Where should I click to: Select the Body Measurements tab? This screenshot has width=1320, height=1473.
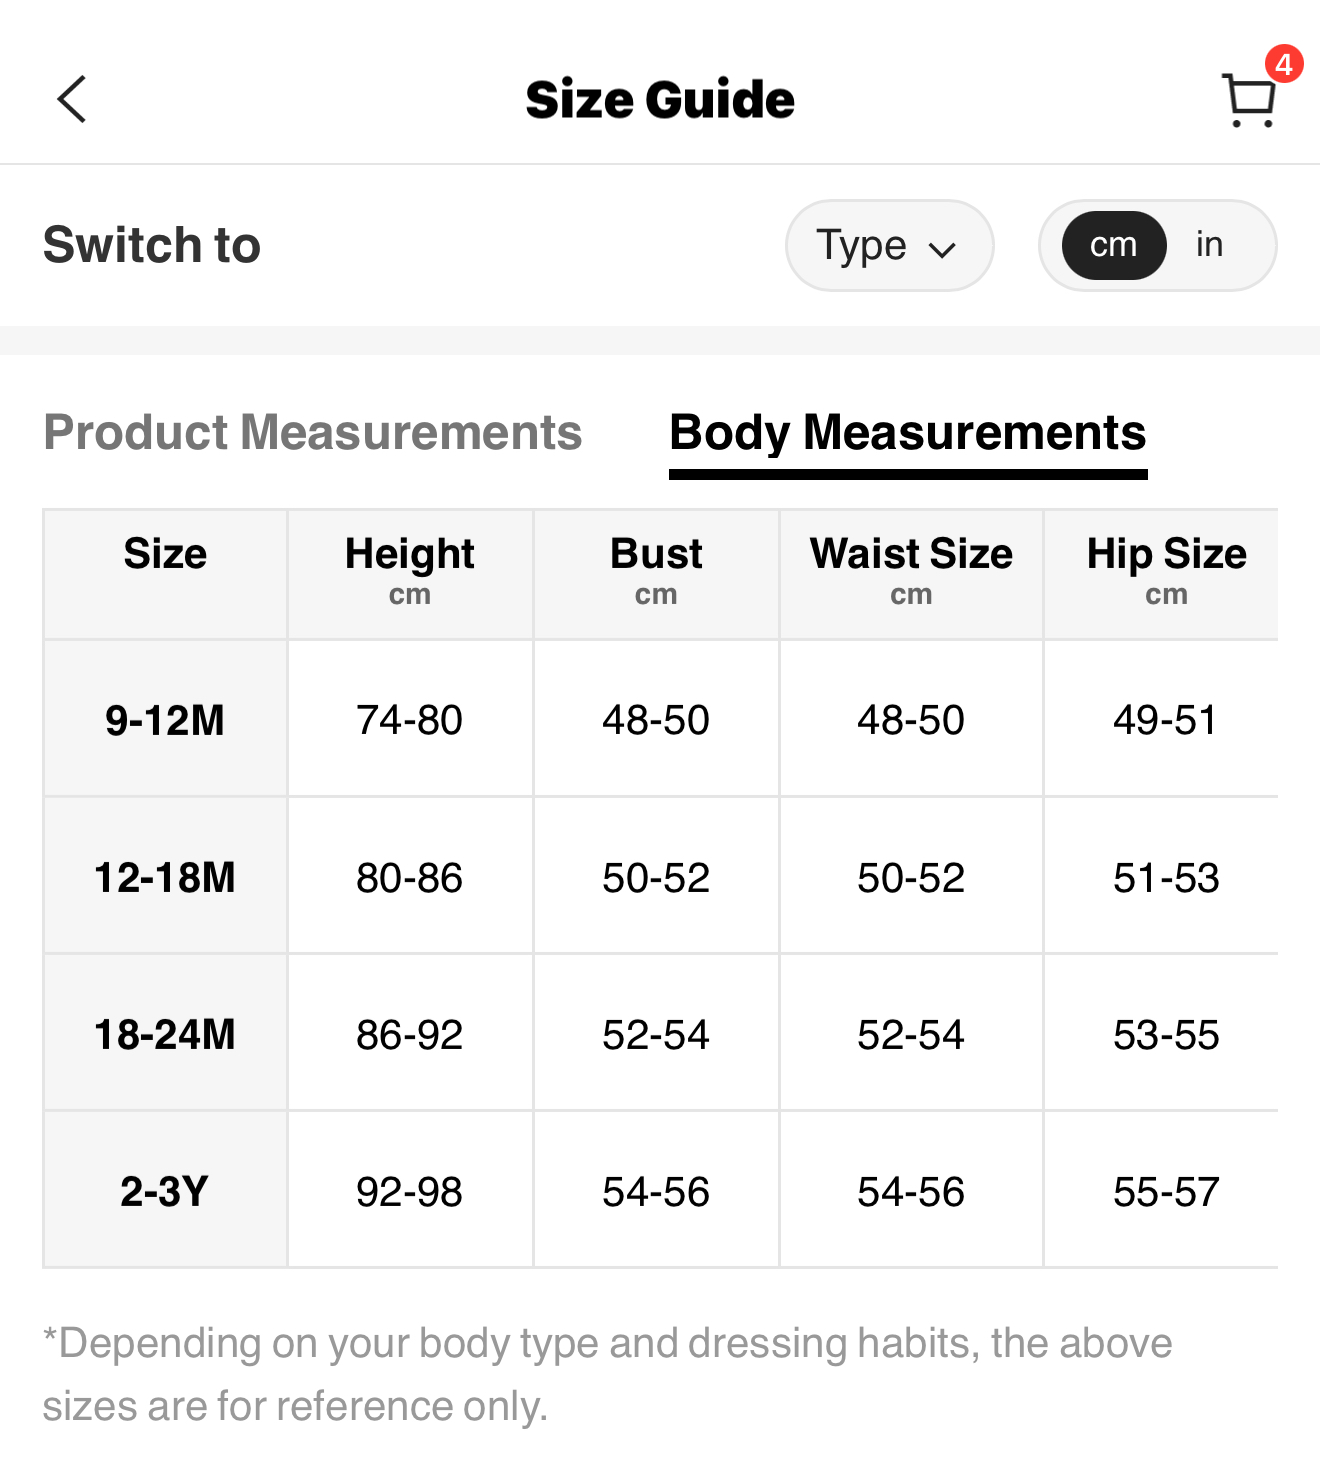907,433
